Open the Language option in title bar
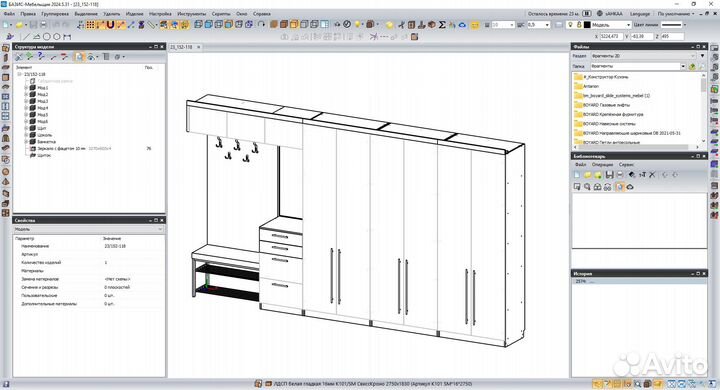Screen dimensions: 720x390 click(x=640, y=14)
